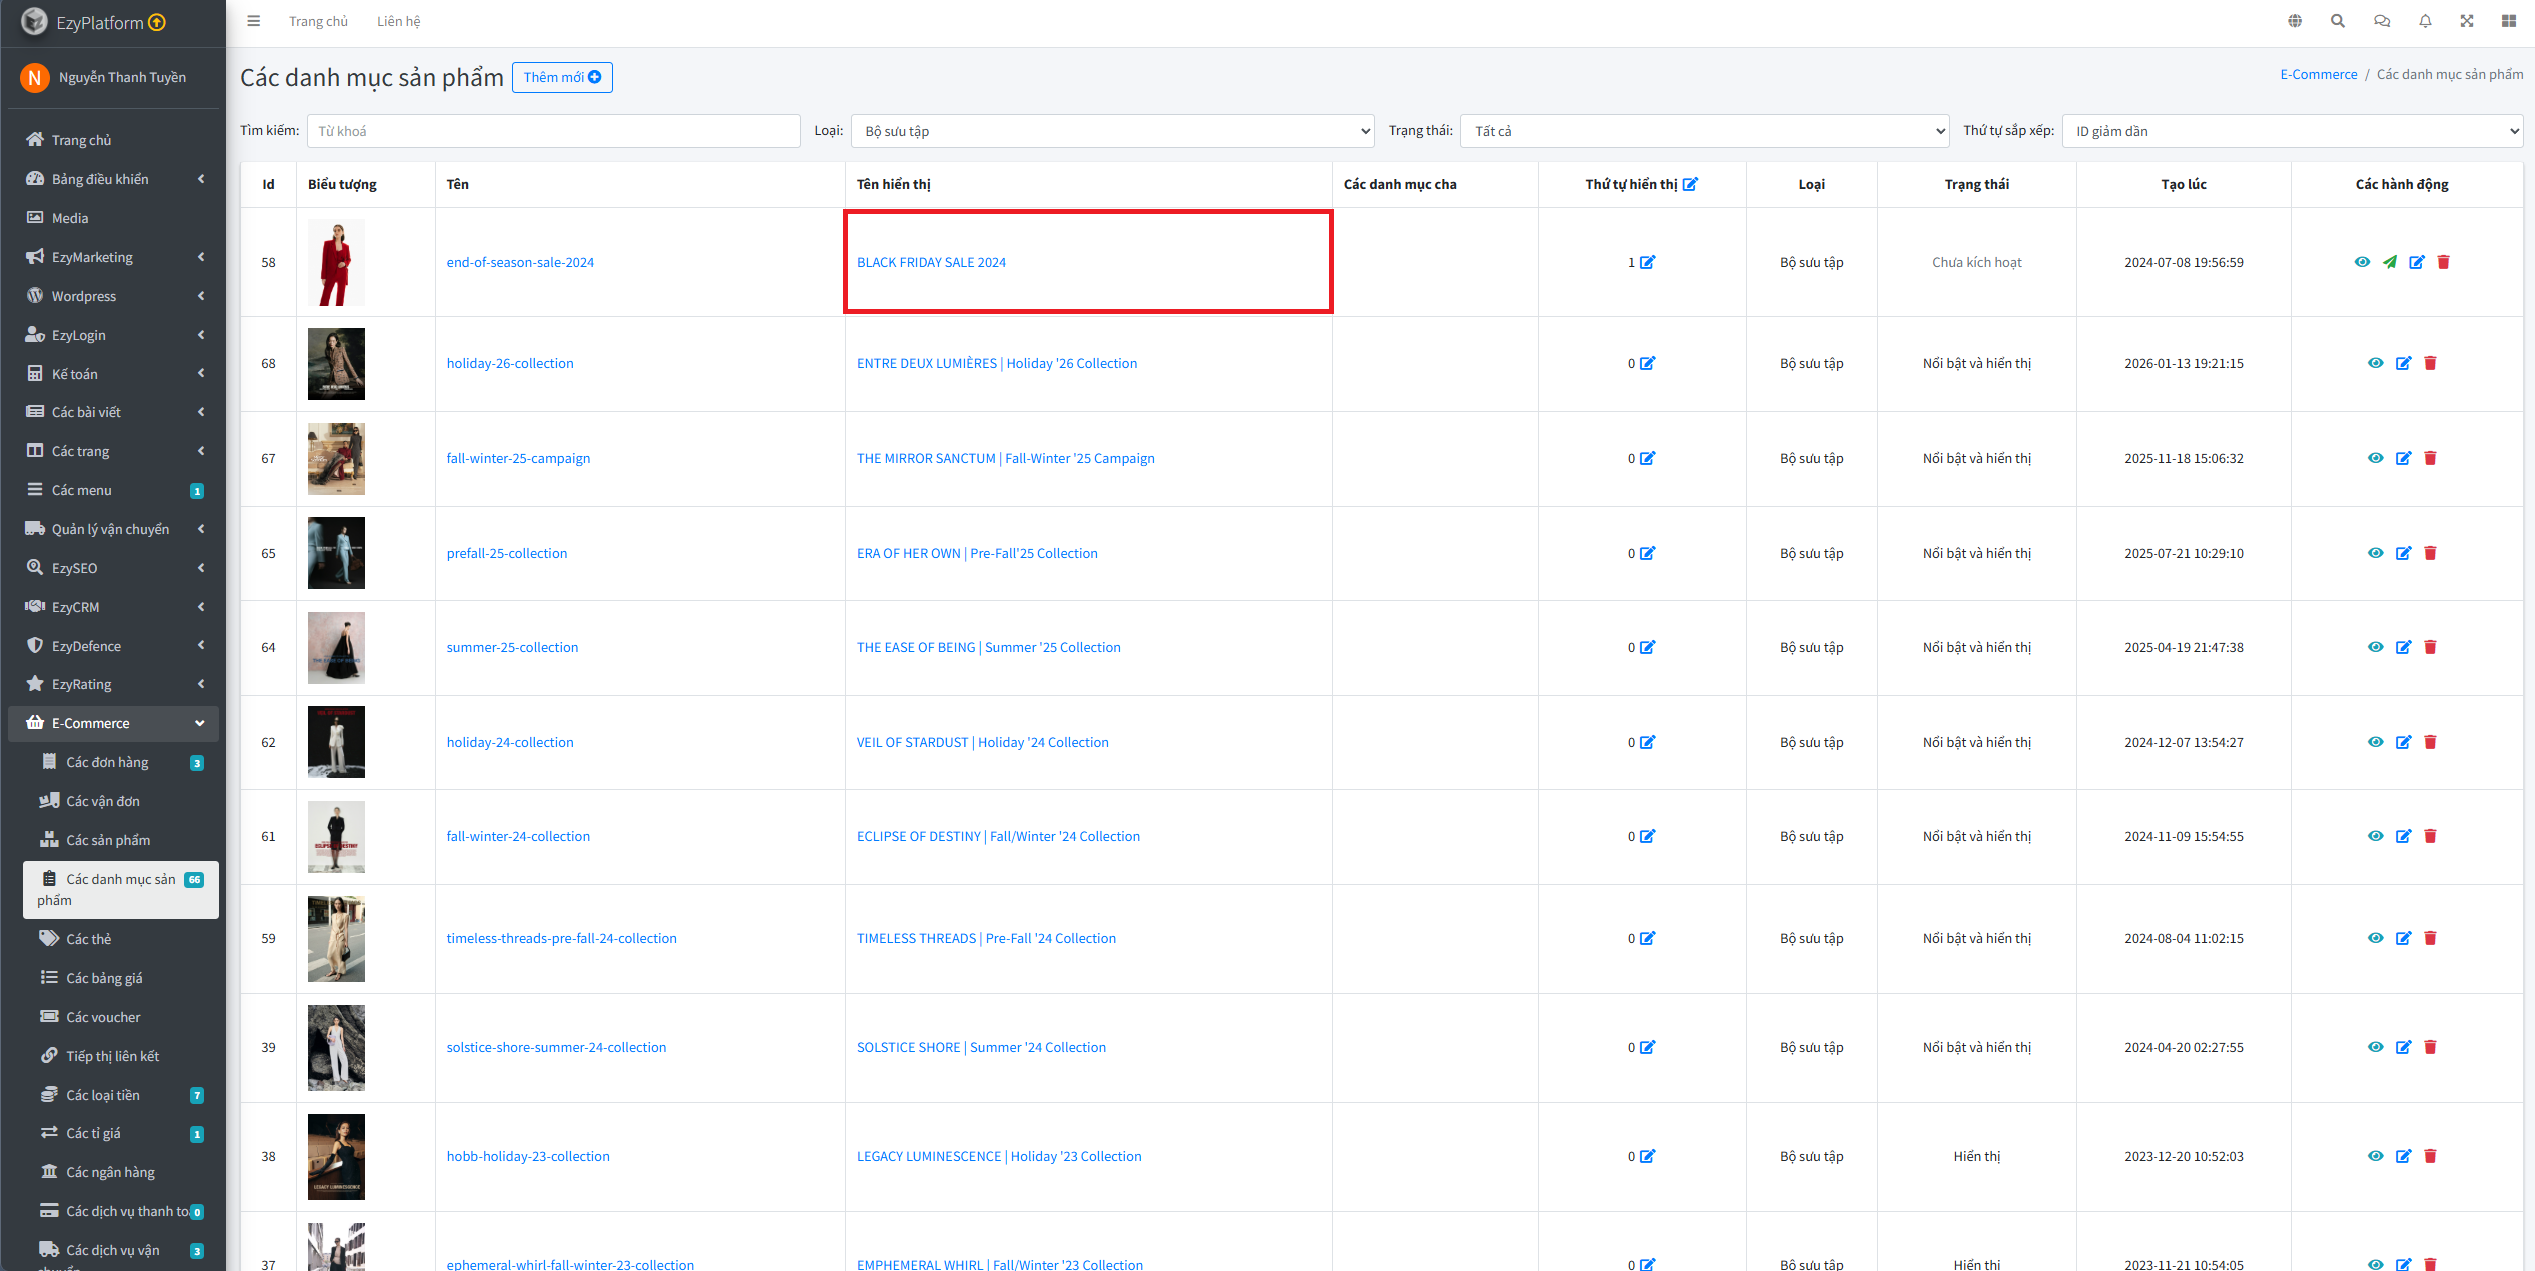Click the hamburger sidebar toggle icon
This screenshot has height=1271, width=2535.
click(x=254, y=21)
